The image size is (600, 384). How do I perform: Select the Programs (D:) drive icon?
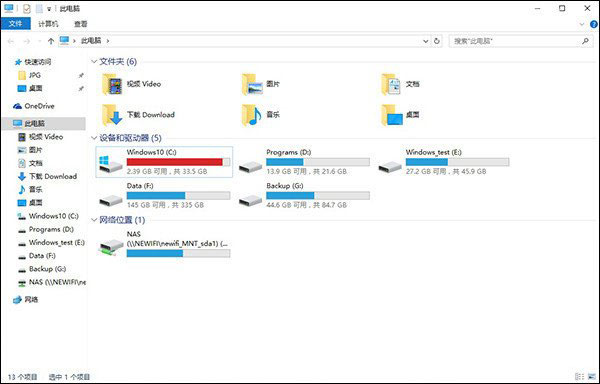click(x=250, y=167)
